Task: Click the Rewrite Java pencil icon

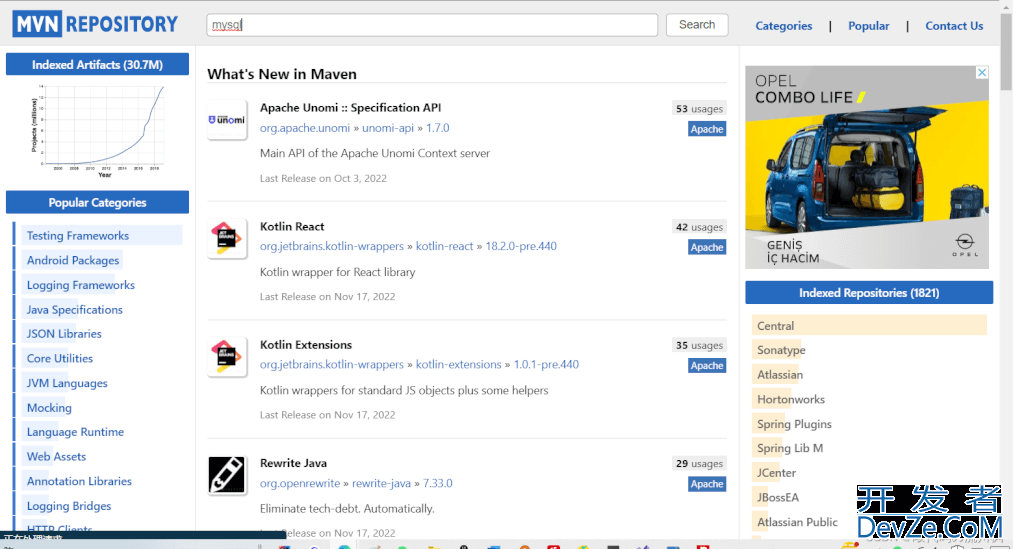Action: pyautogui.click(x=227, y=475)
